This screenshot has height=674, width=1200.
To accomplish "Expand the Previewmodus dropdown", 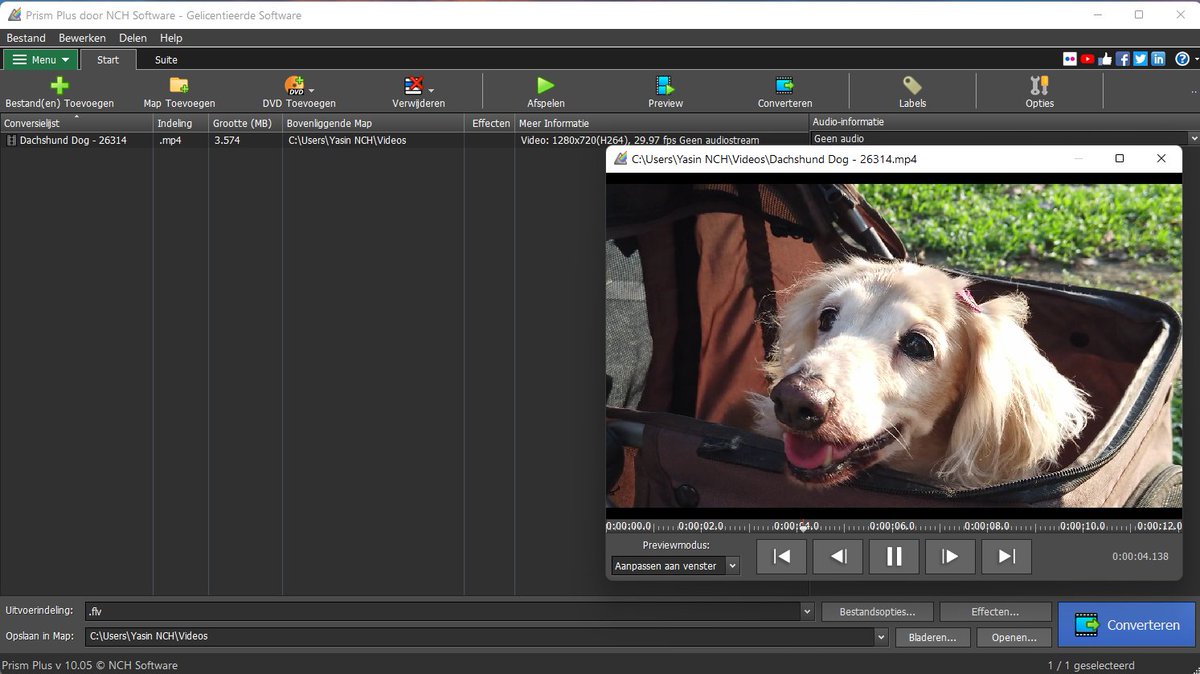I will point(732,566).
